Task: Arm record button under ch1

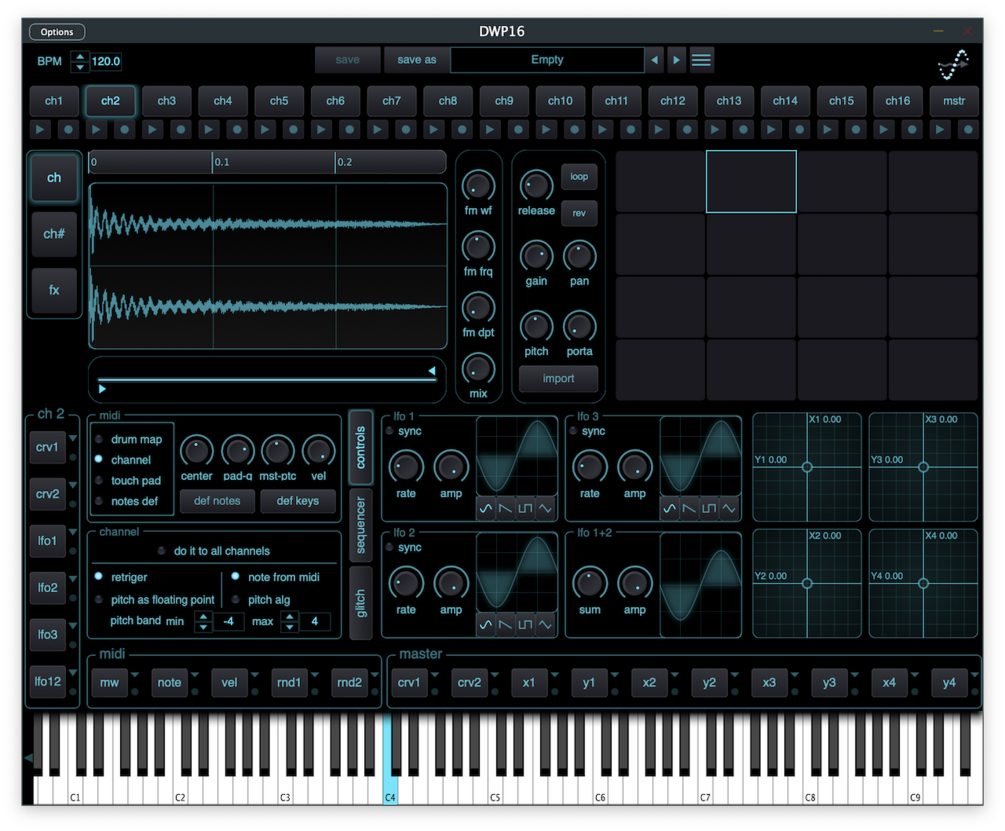Action: click(68, 129)
